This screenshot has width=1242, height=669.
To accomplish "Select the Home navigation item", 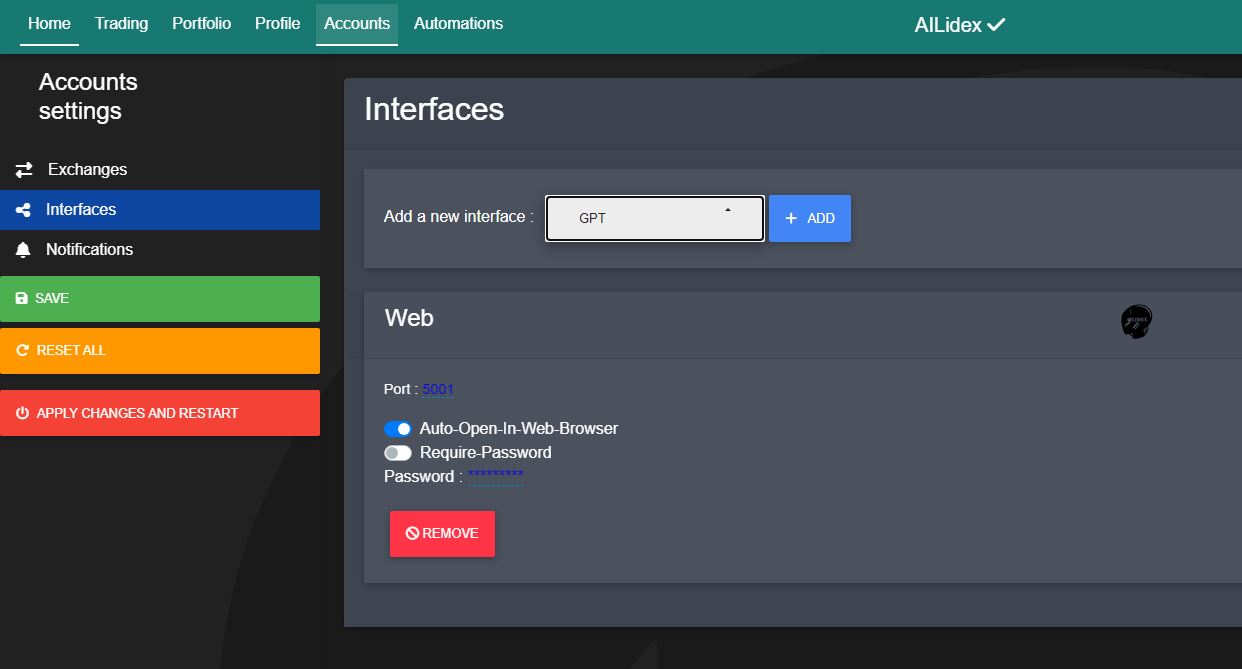I will (48, 24).
